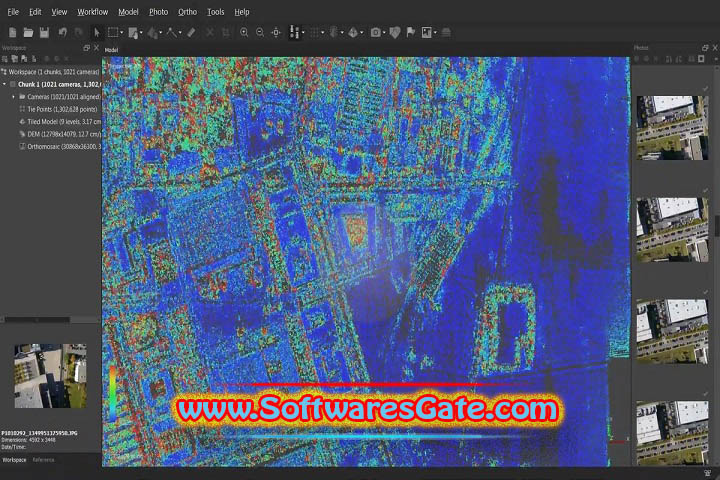Click the Delete Selection X icon
The image size is (720, 480).
210,32
